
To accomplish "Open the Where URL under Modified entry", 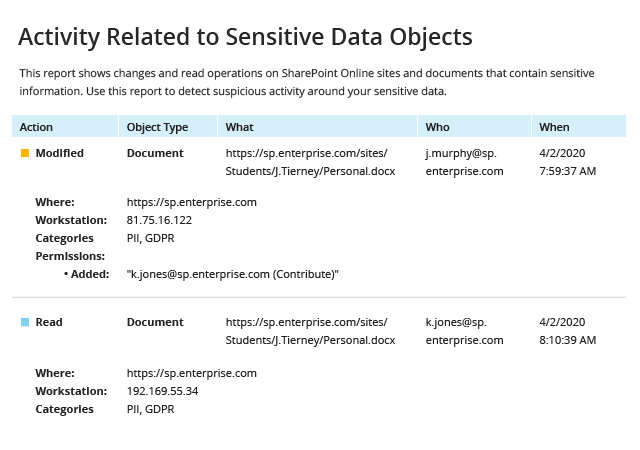I will [191, 202].
